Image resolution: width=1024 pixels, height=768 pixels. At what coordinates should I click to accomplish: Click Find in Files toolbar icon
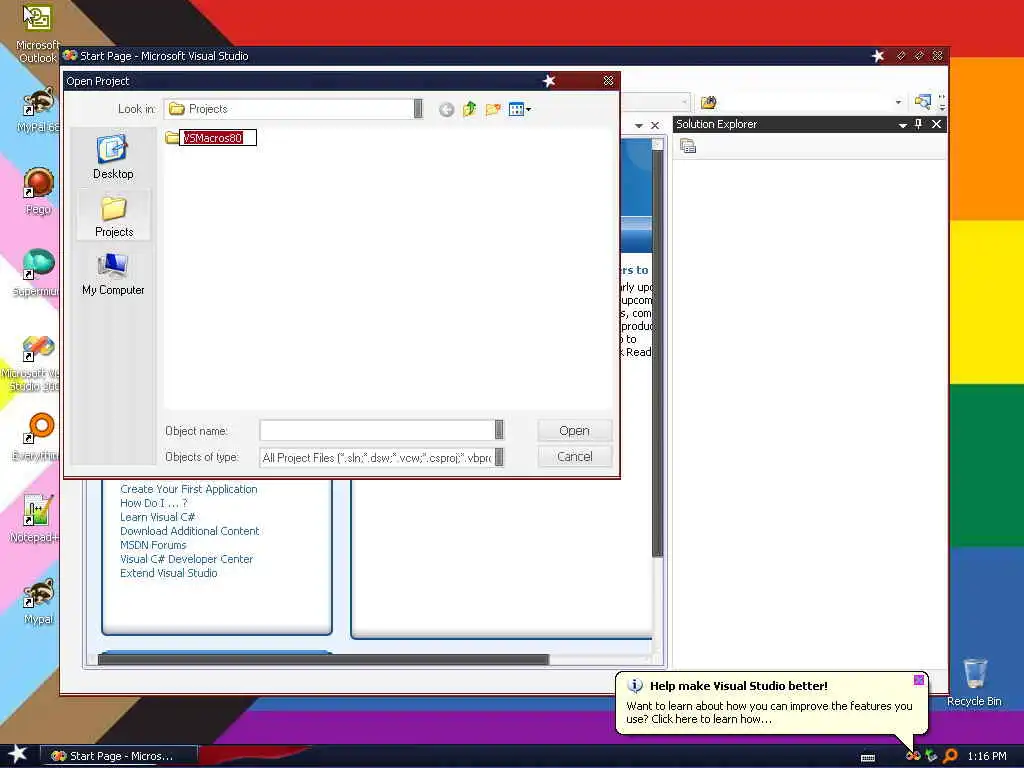click(x=709, y=102)
